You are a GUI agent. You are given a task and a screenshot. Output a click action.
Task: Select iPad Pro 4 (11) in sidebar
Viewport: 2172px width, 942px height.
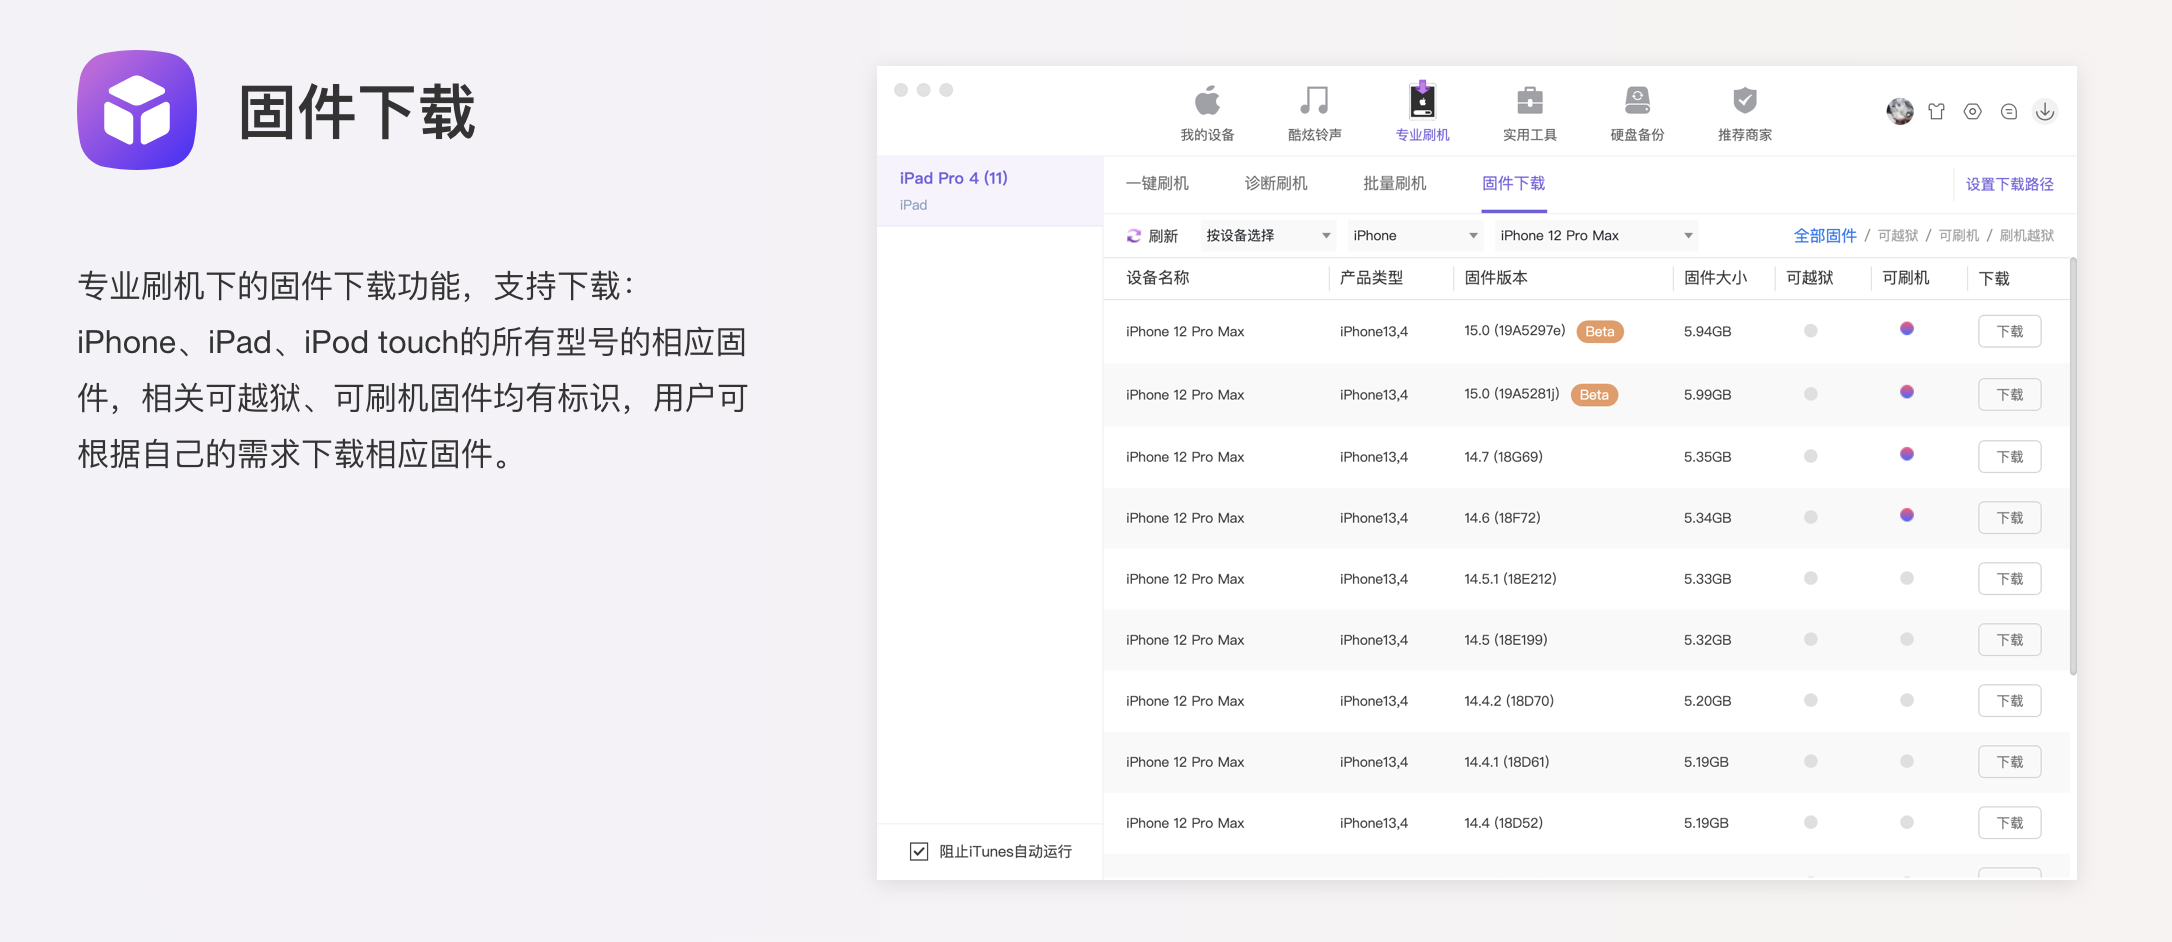tap(990, 191)
